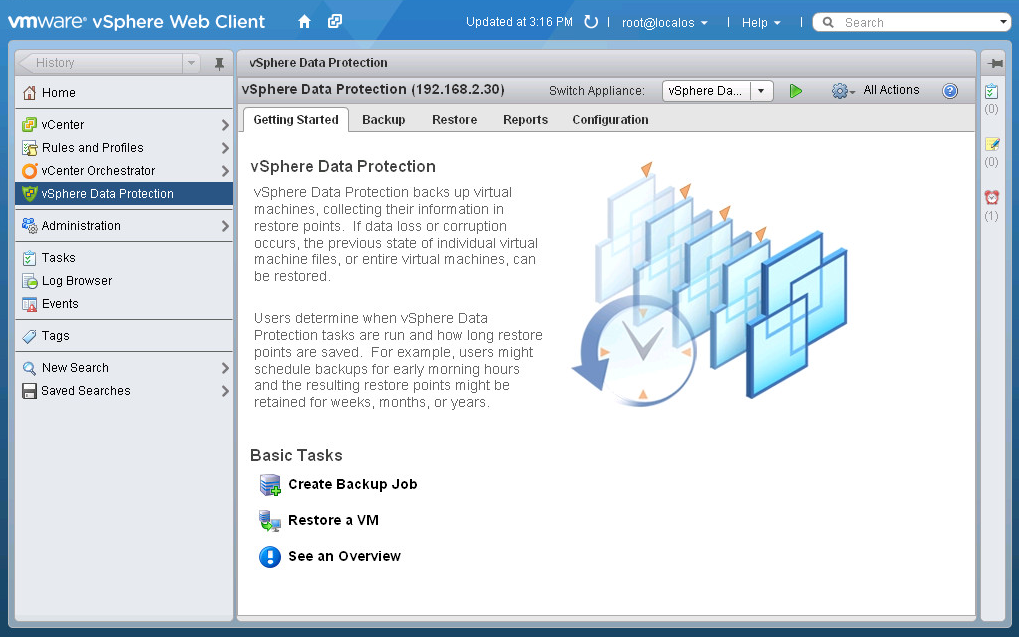Expand the vCenter chevron
The width and height of the screenshot is (1019, 637).
[225, 125]
